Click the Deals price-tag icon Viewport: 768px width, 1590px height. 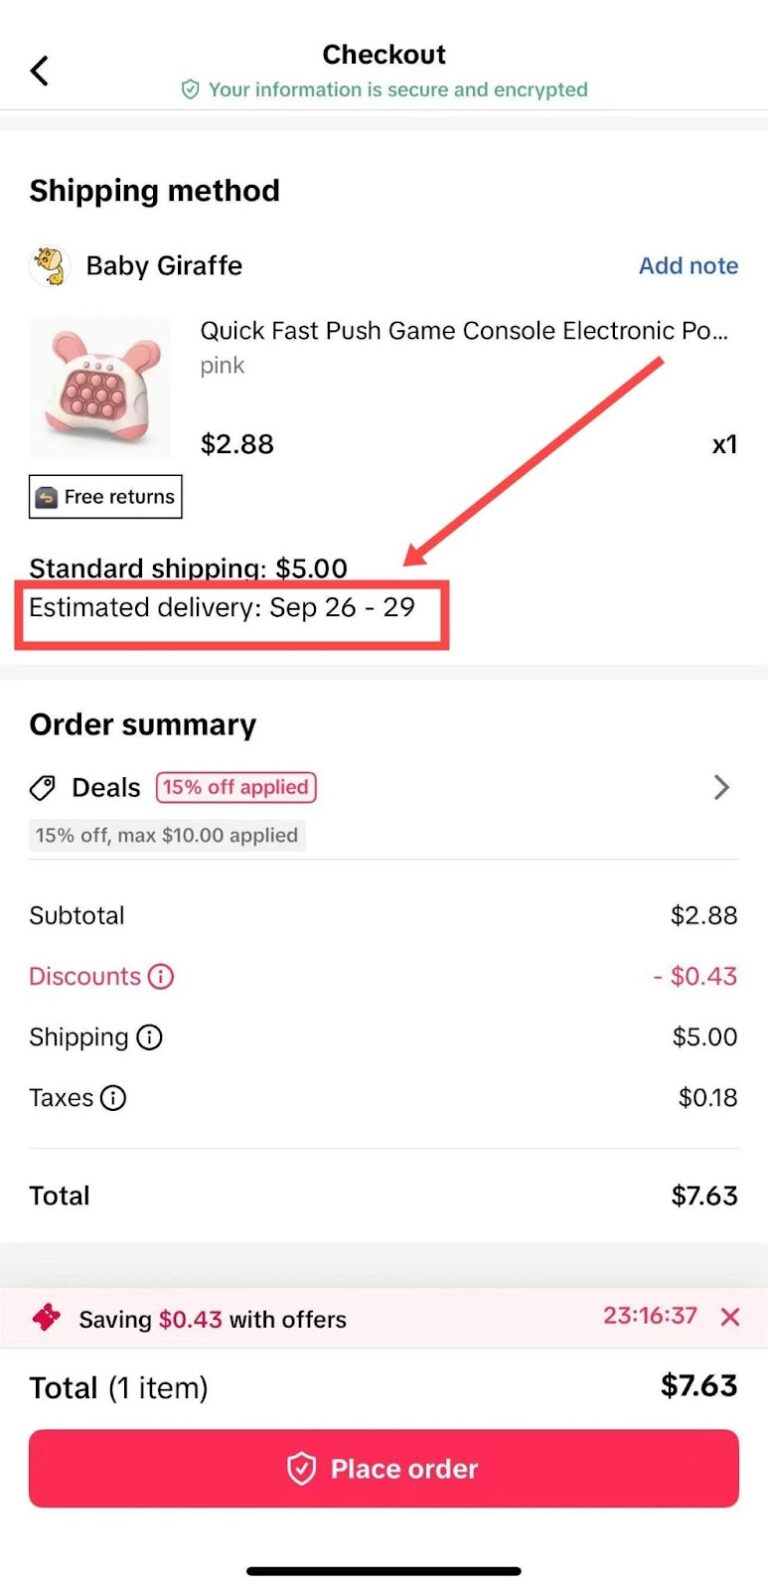click(41, 787)
